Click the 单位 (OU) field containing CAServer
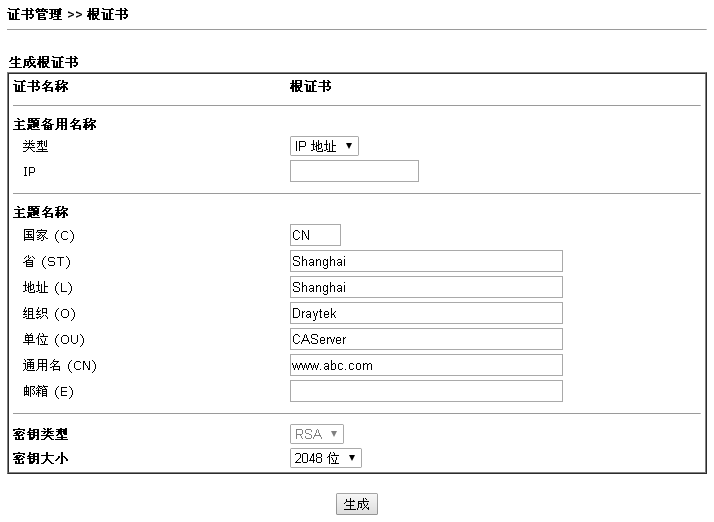Image resolution: width=714 pixels, height=522 pixels. click(426, 339)
